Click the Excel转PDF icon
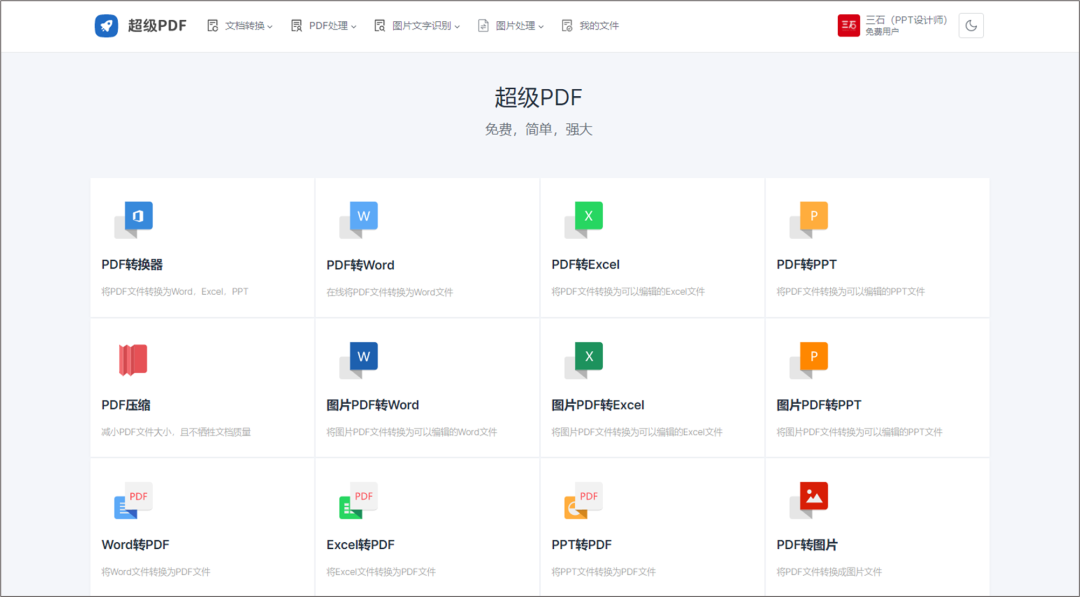 pyautogui.click(x=358, y=500)
